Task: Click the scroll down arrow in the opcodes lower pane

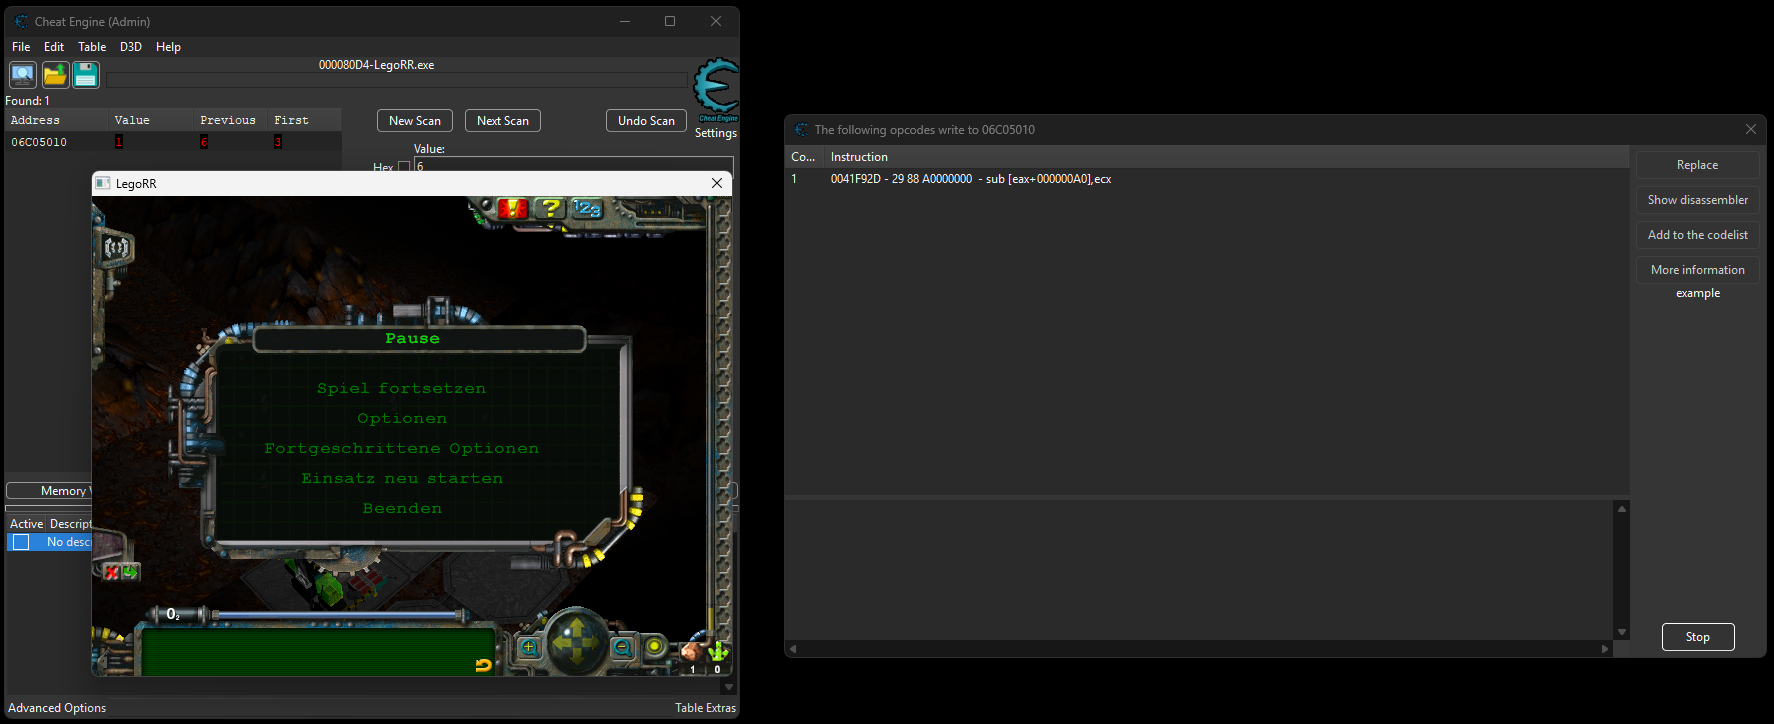Action: click(x=1622, y=632)
